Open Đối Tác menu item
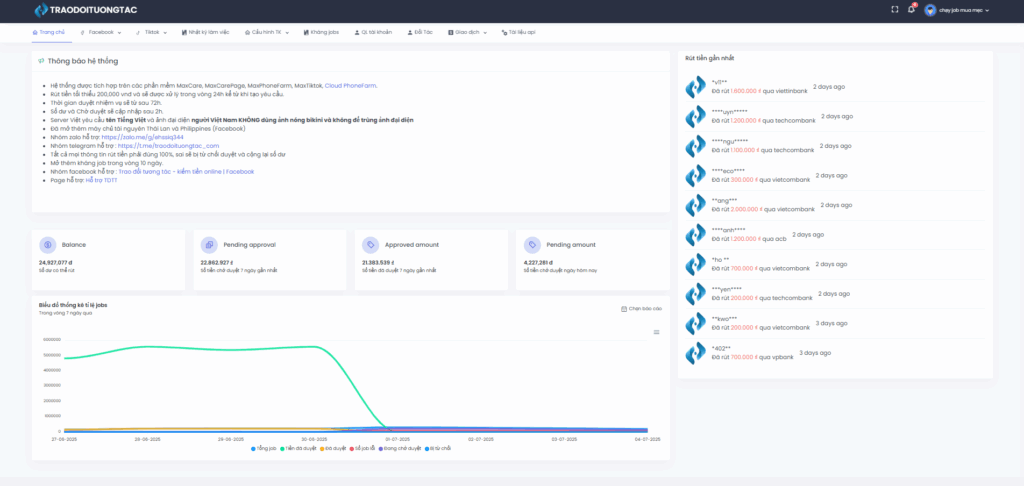Image resolution: width=1024 pixels, height=486 pixels. (x=420, y=32)
